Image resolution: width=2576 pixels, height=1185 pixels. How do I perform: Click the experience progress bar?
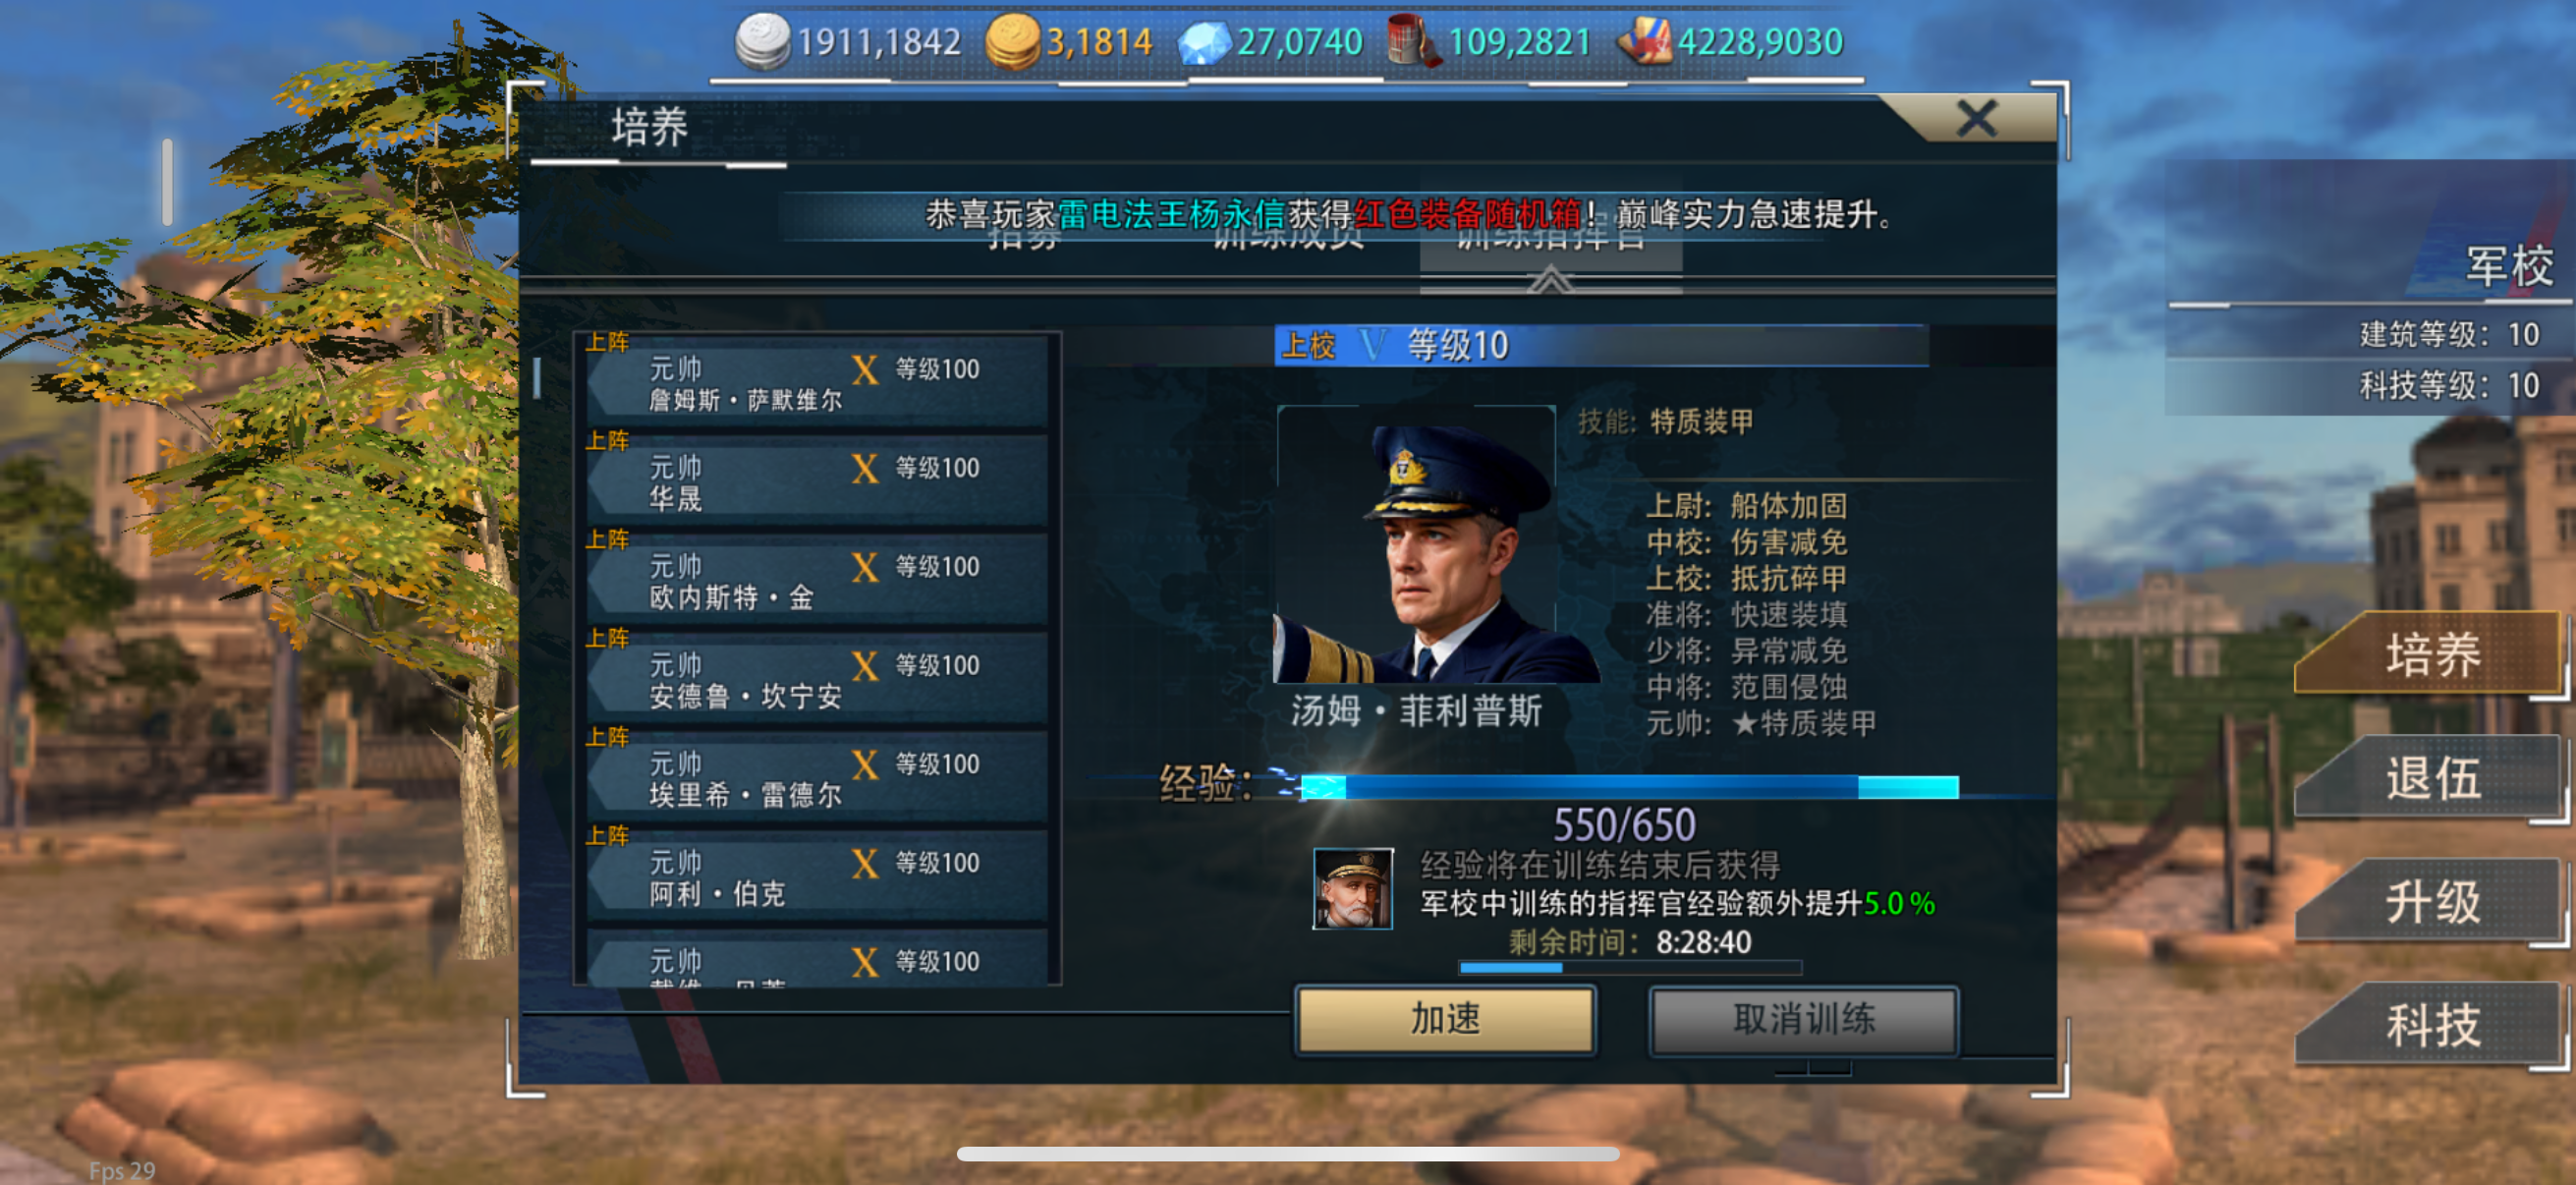(x=1629, y=787)
